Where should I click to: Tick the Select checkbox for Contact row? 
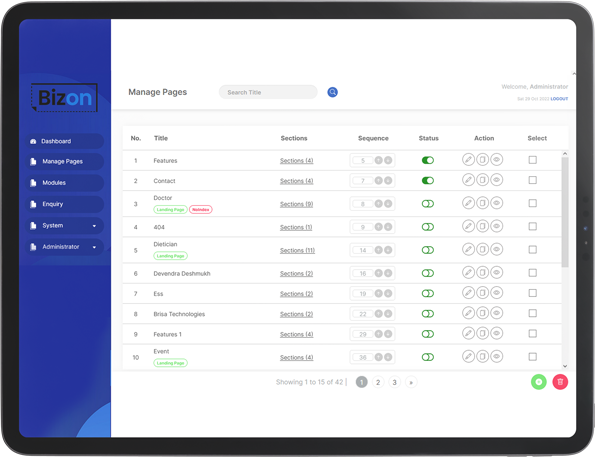pyautogui.click(x=533, y=180)
